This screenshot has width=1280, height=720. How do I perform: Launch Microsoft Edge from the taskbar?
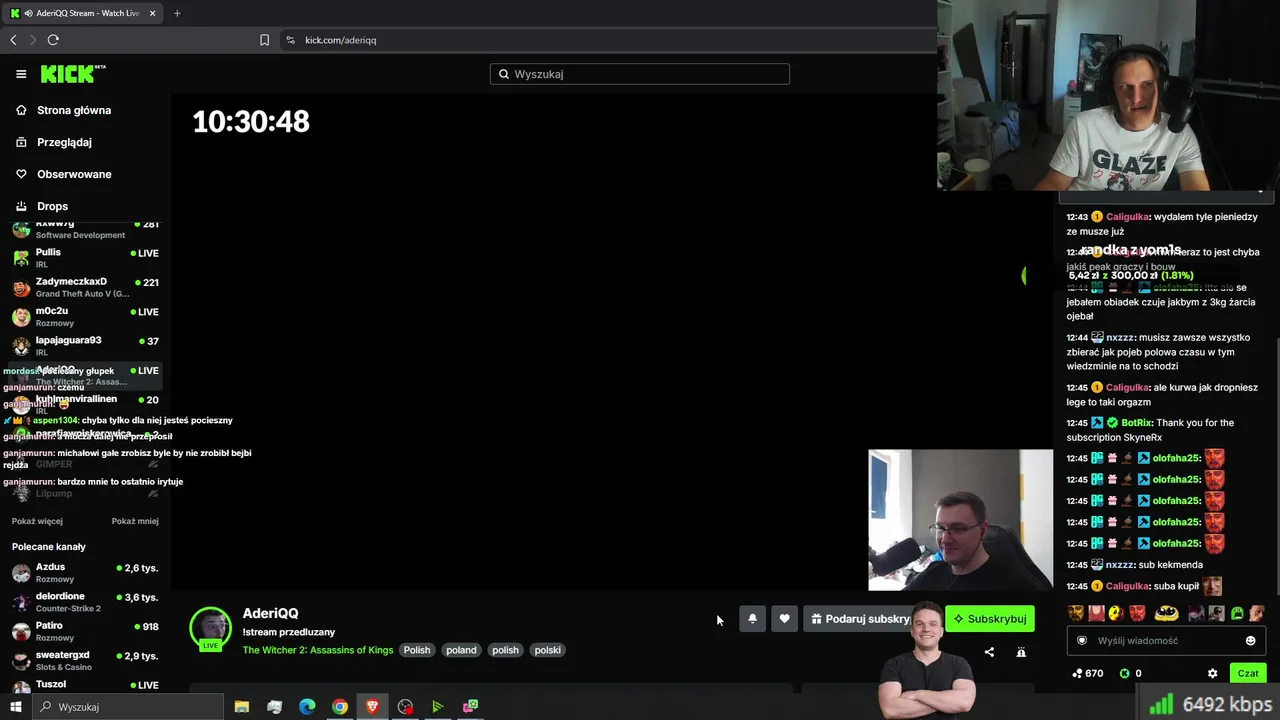click(x=307, y=707)
